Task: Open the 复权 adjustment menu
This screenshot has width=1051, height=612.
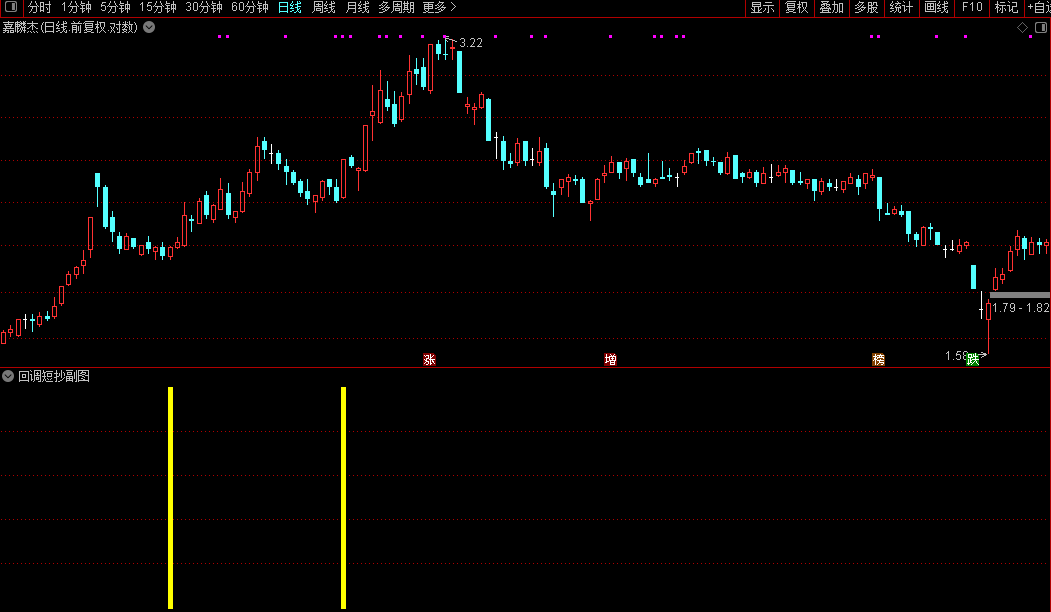Action: pos(797,7)
